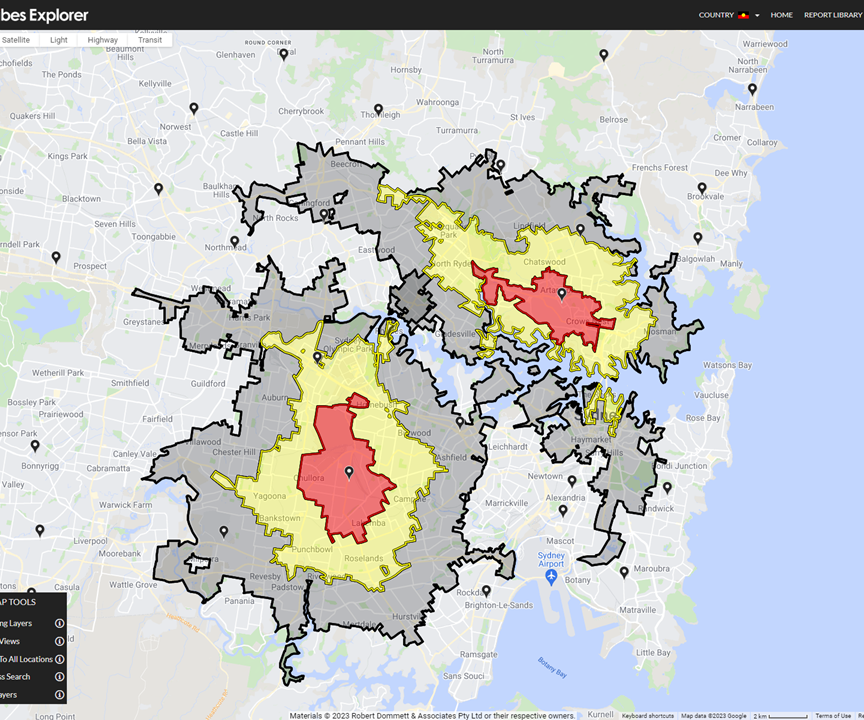Open the COUNTRY dropdown arrow

(757, 15)
